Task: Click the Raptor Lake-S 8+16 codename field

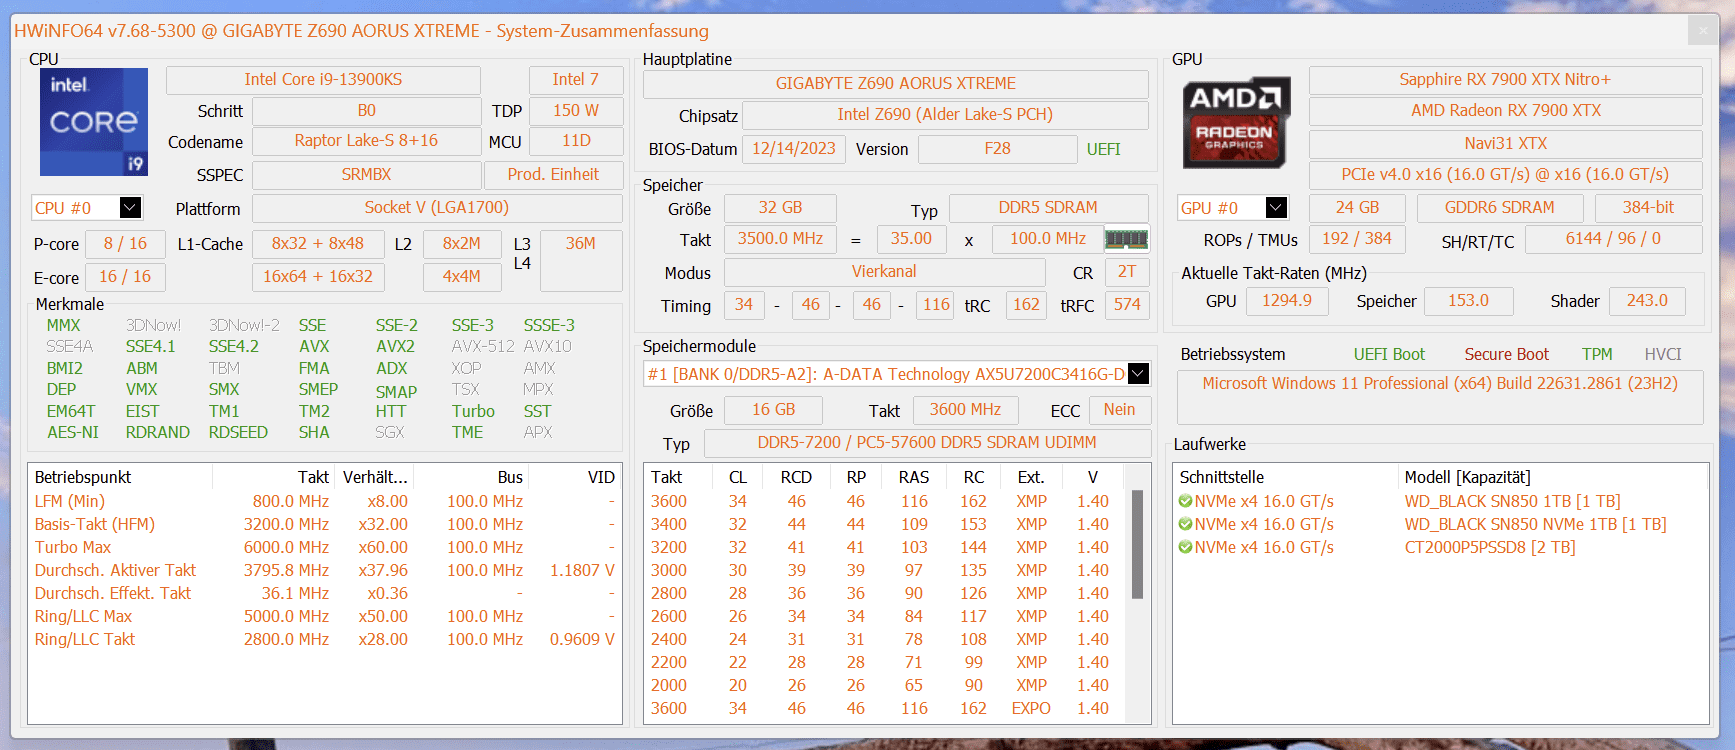Action: (366, 141)
